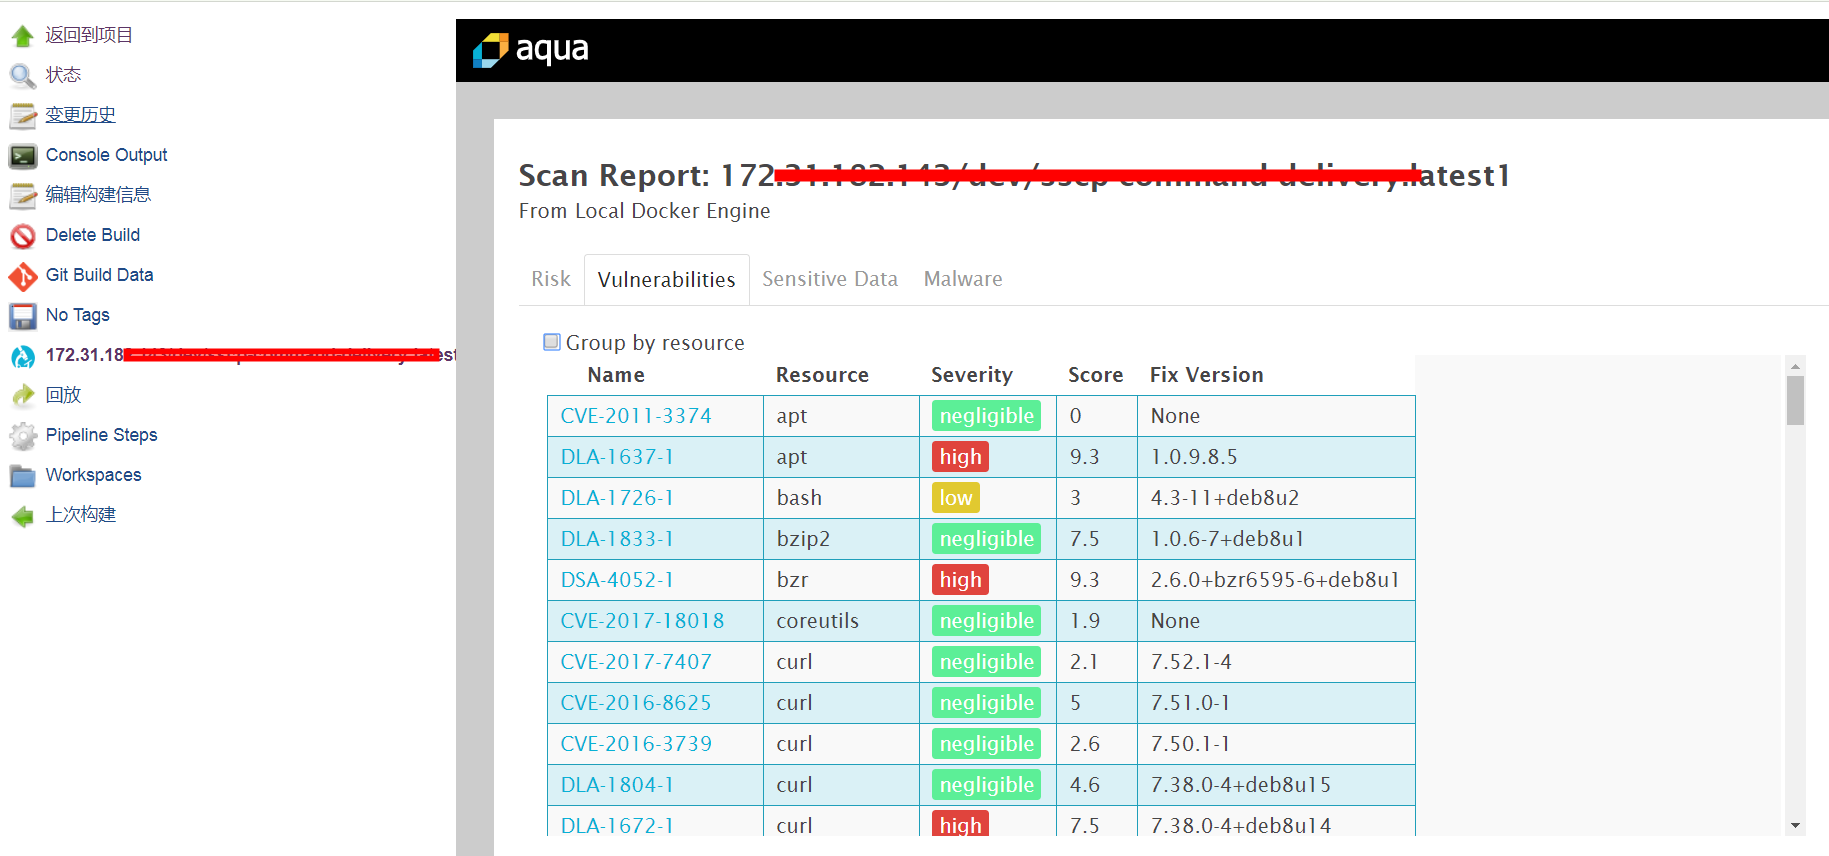Open vulnerability CVE-2016-3739
The height and width of the screenshot is (856, 1829).
(636, 744)
